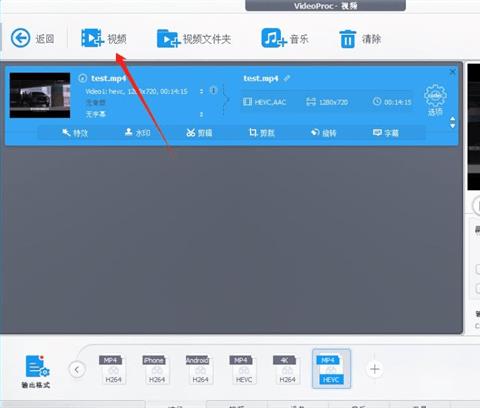Open 旋转 rotate tool
480x408 pixels.
click(x=323, y=133)
